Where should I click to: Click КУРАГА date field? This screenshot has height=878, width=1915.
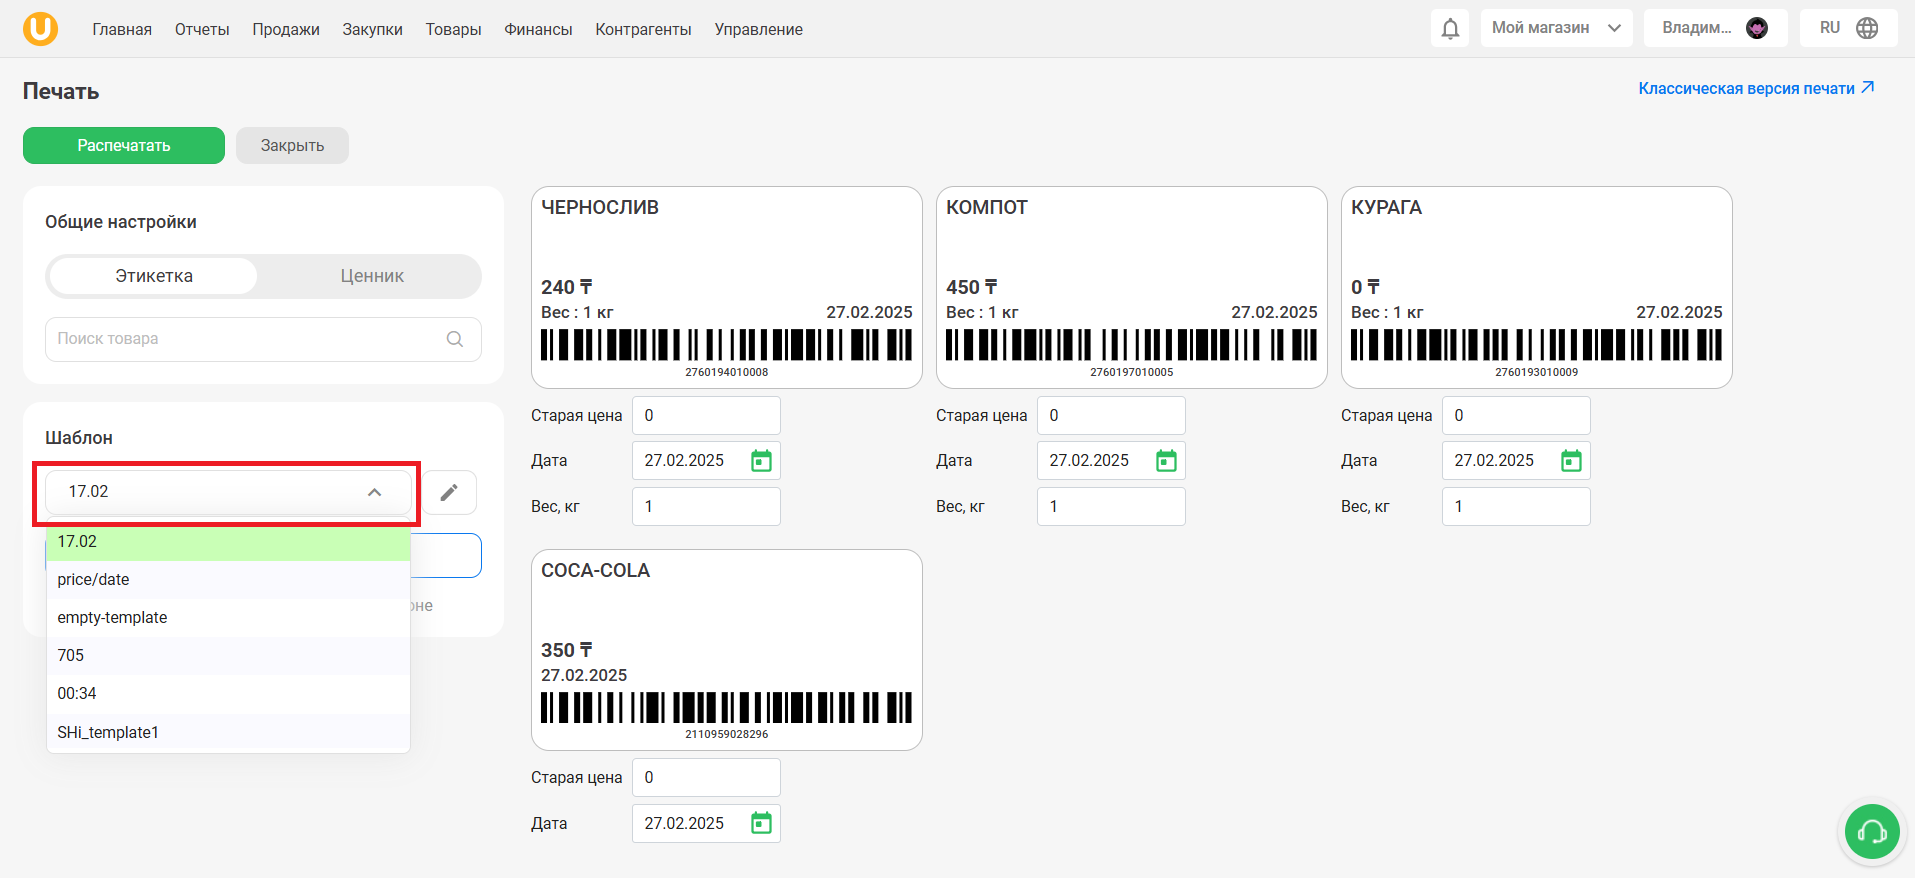pyautogui.click(x=1516, y=461)
